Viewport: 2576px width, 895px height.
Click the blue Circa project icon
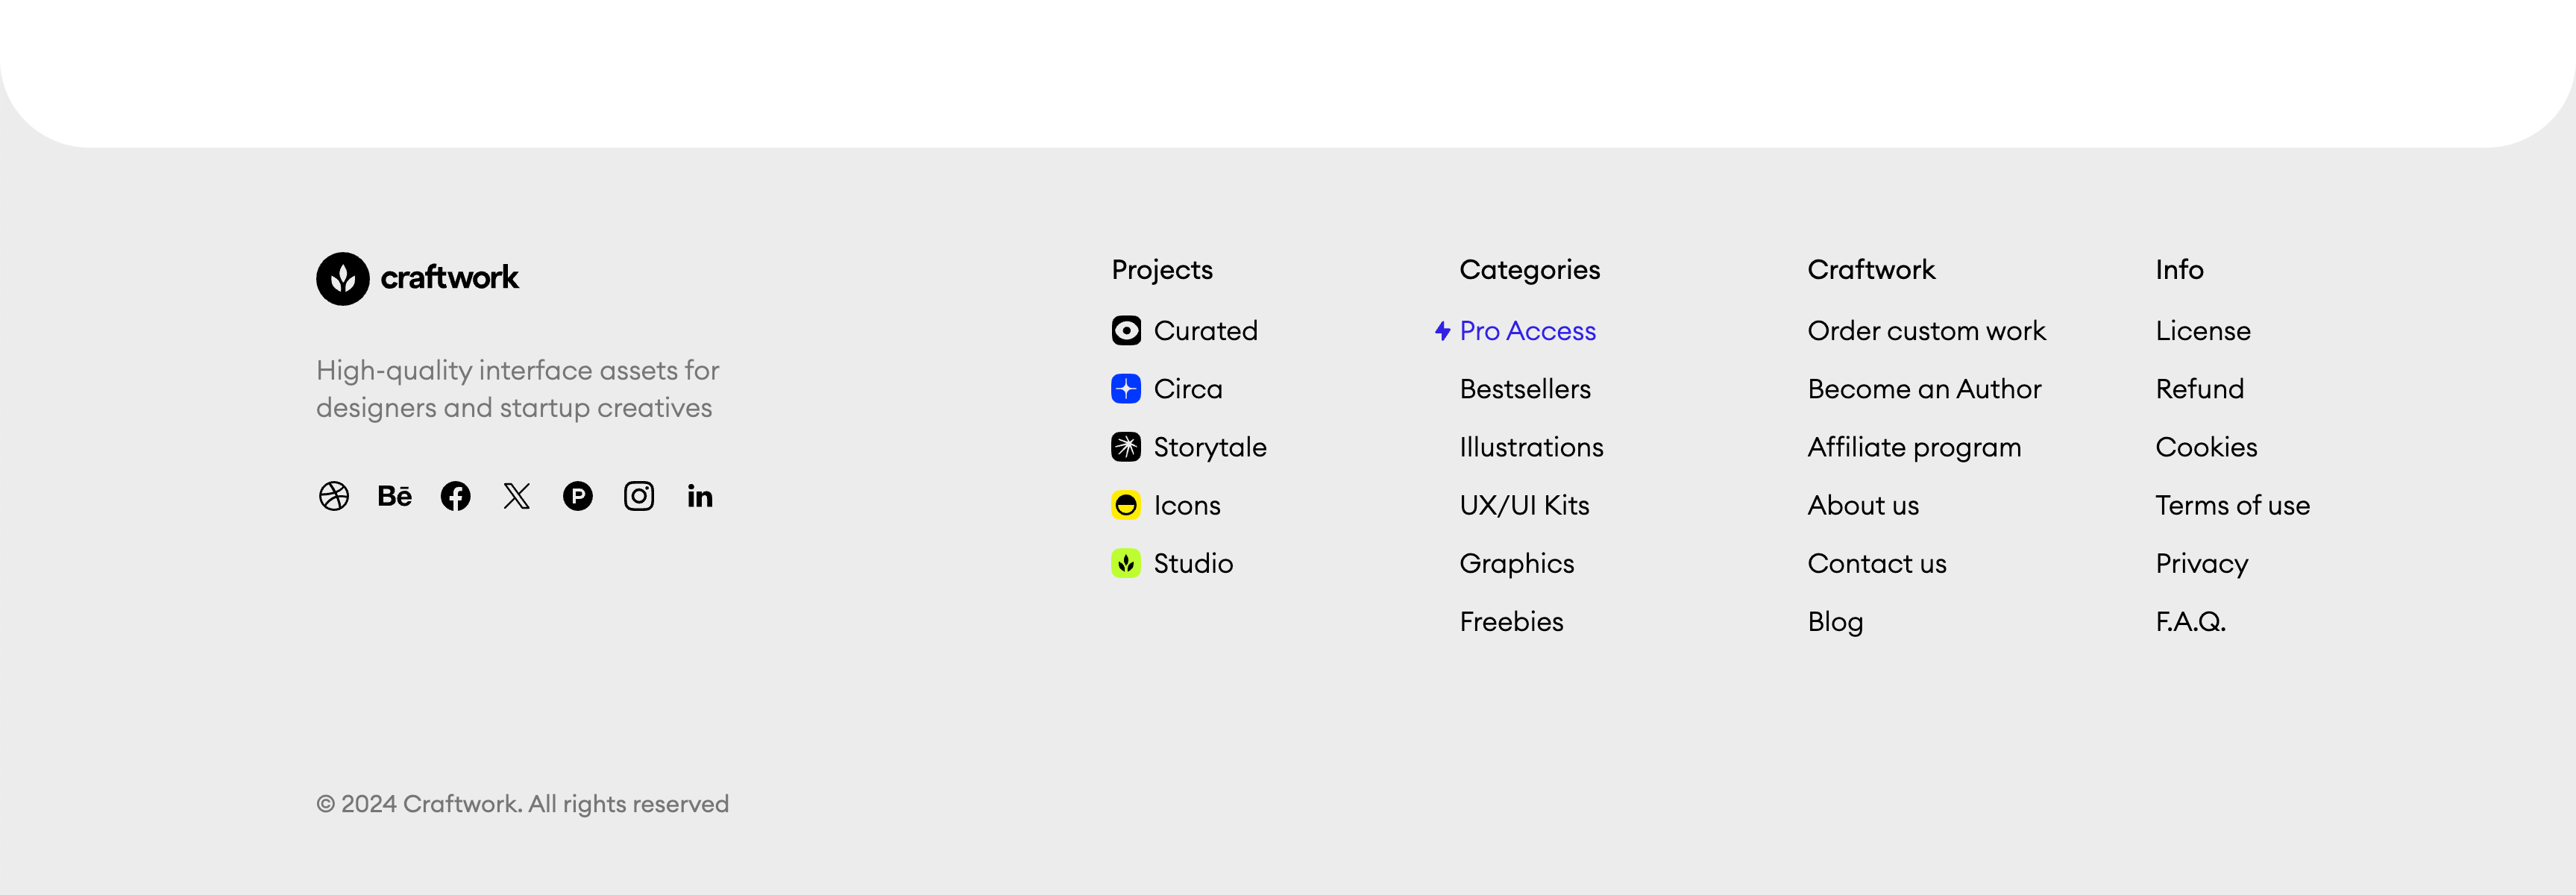1126,389
